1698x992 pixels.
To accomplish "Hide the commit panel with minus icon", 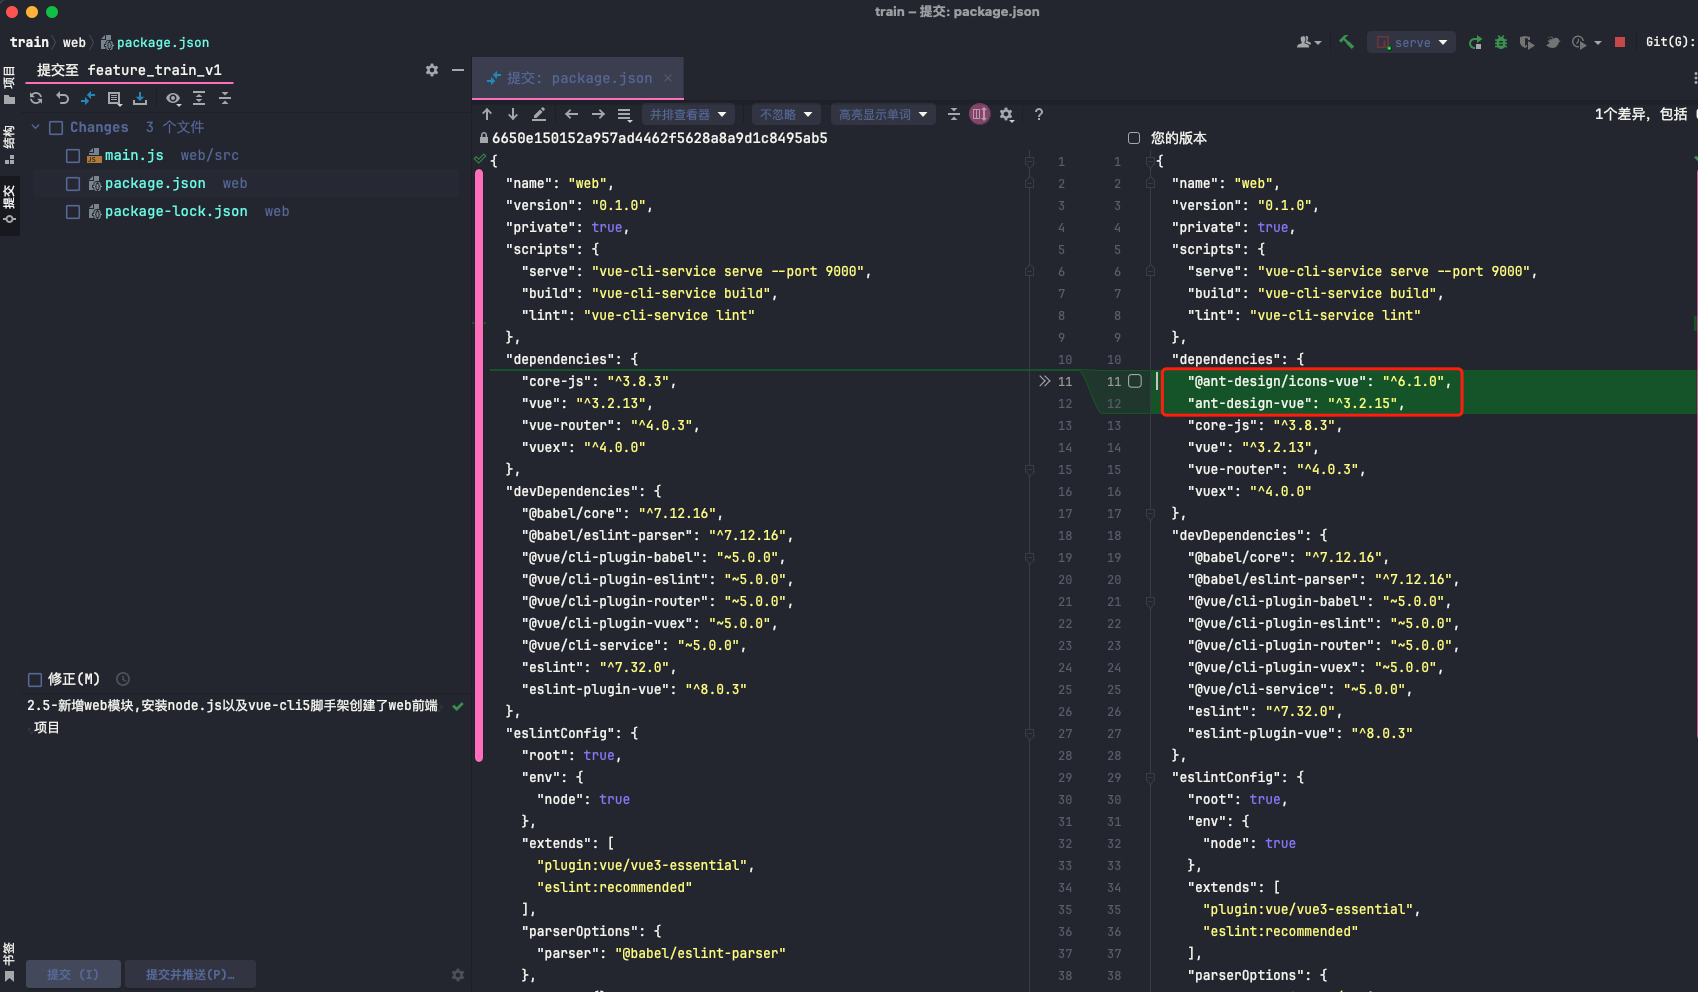I will pyautogui.click(x=458, y=70).
